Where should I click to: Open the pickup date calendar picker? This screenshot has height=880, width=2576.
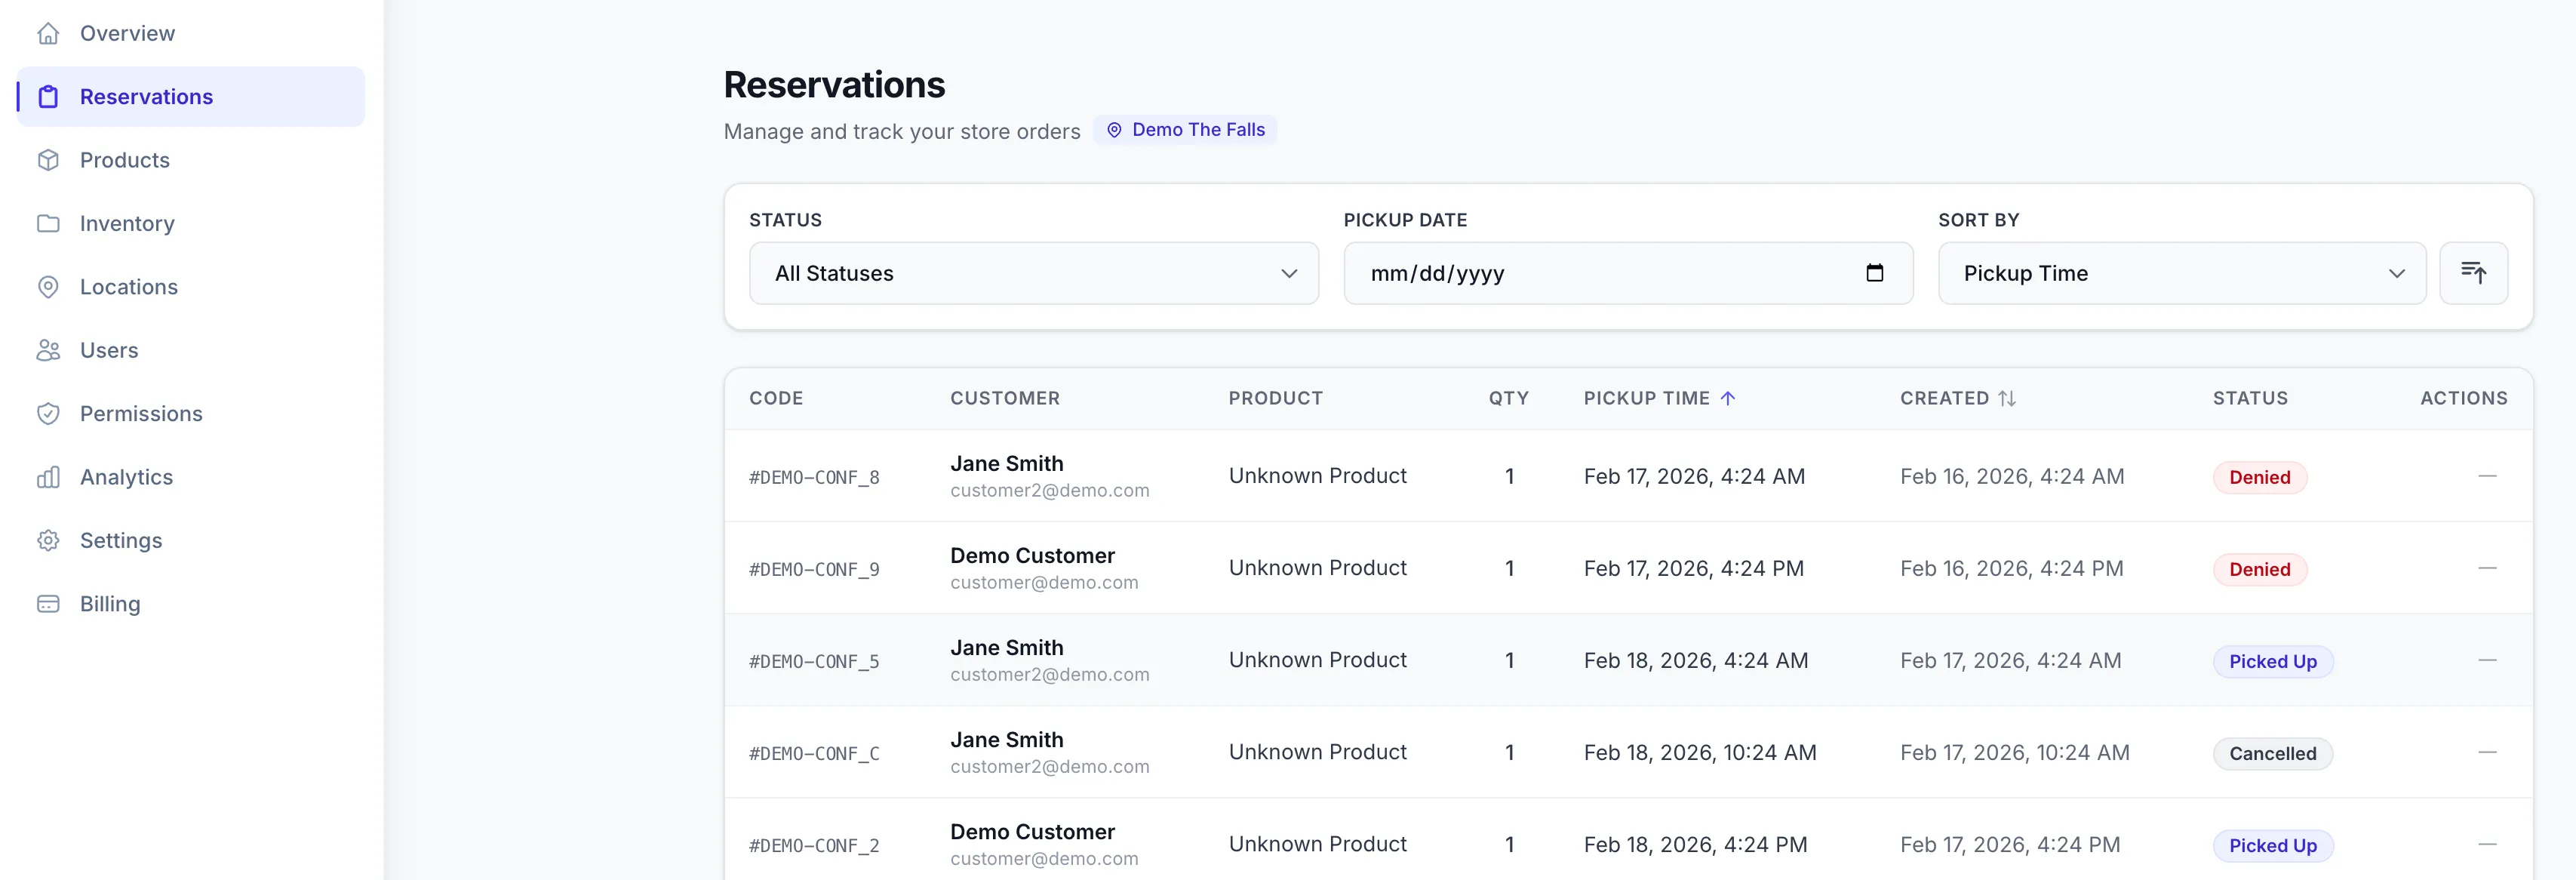pos(1874,273)
